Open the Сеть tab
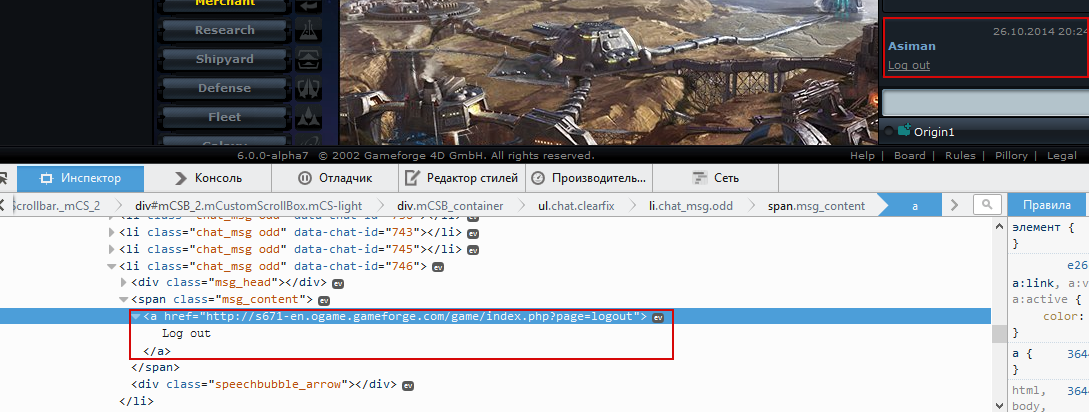The width and height of the screenshot is (1089, 412). pyautogui.click(x=715, y=179)
